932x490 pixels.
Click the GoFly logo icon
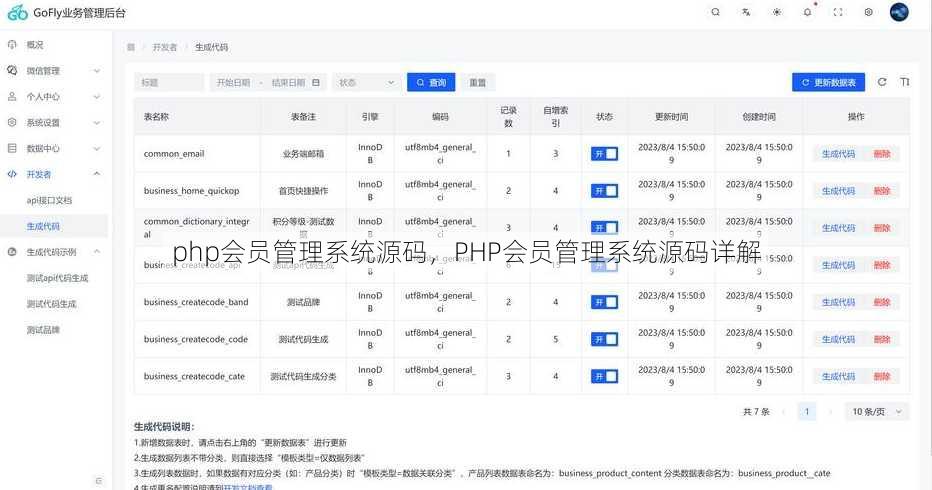[17, 12]
